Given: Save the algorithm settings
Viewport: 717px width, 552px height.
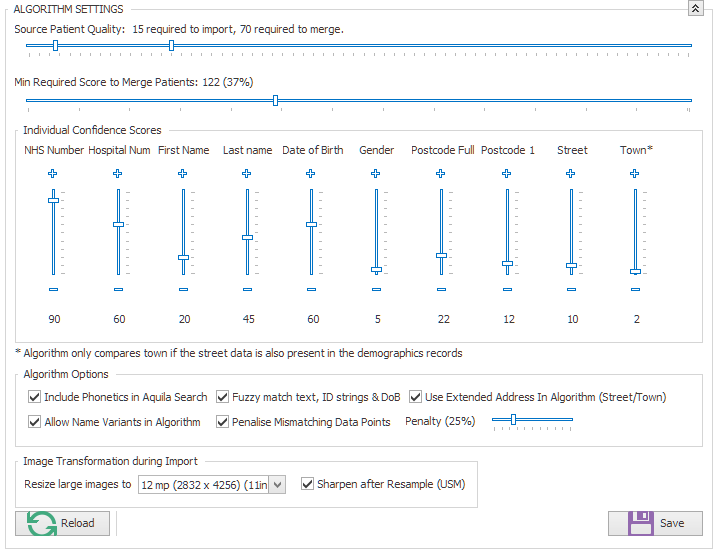Looking at the screenshot, I should 655,523.
